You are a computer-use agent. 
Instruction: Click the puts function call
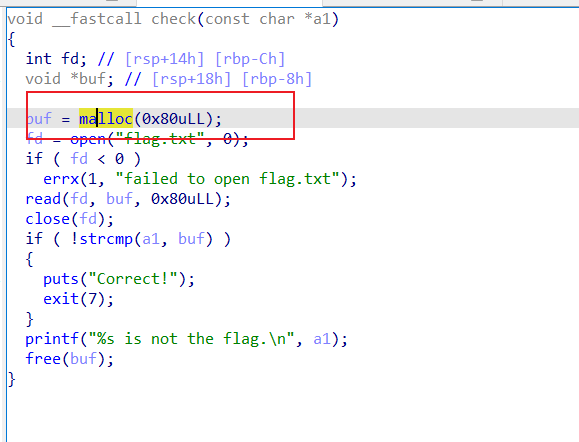coord(61,279)
